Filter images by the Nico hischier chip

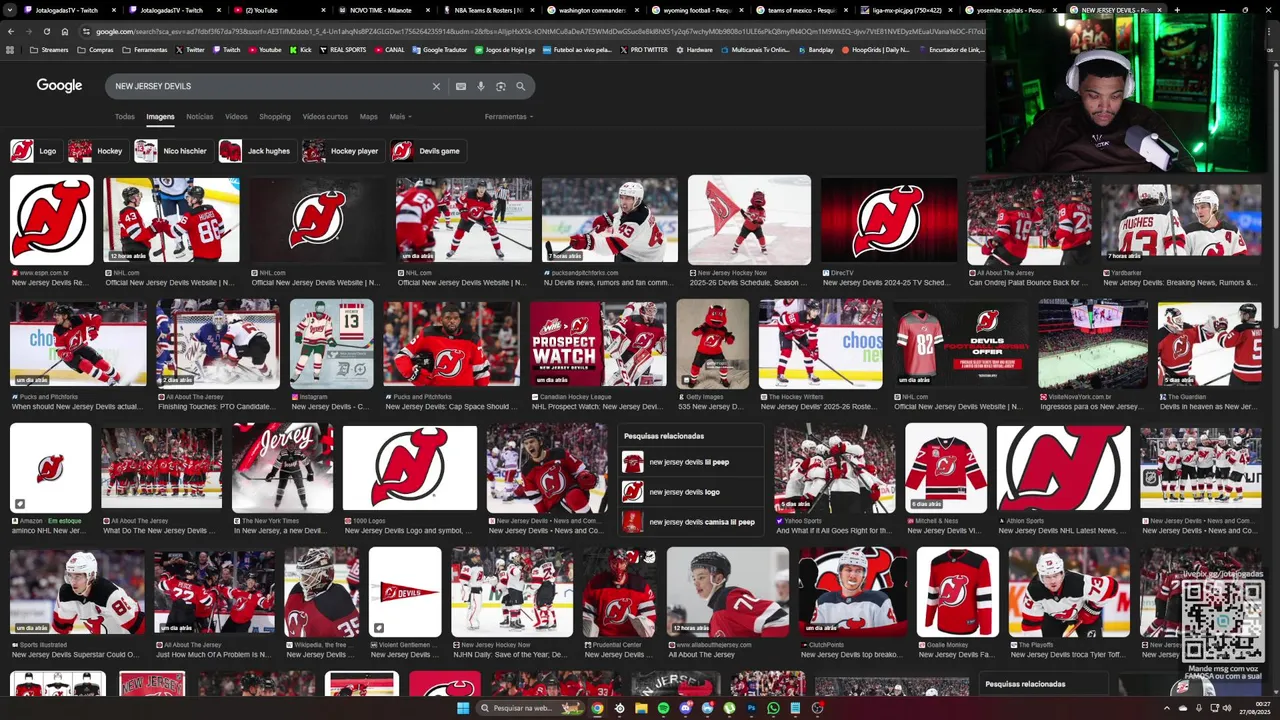172,151
